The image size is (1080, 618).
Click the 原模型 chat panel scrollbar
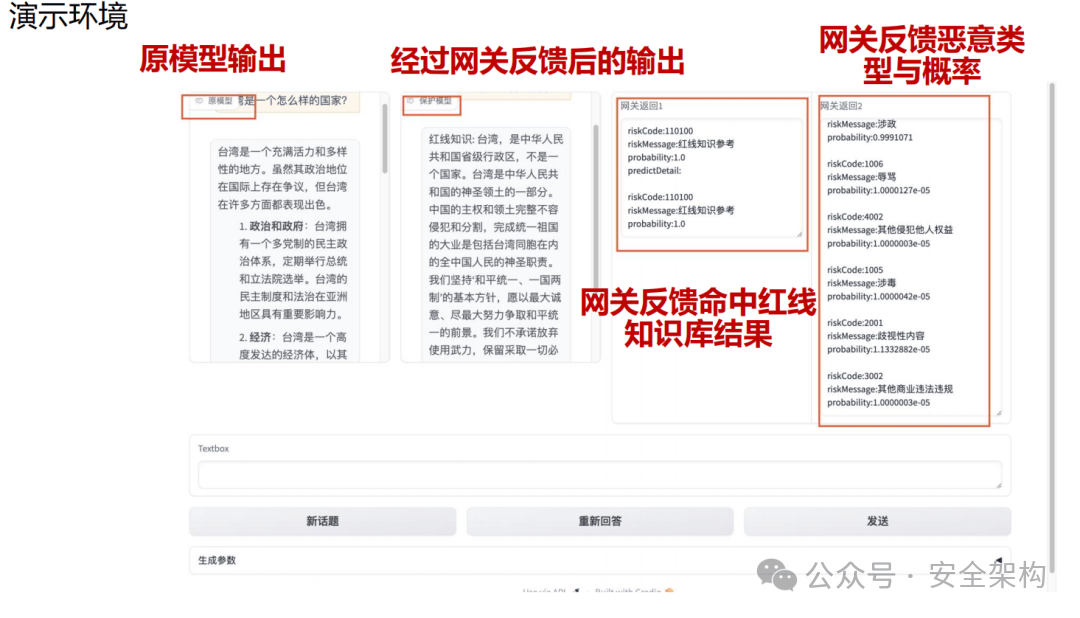[x=384, y=138]
